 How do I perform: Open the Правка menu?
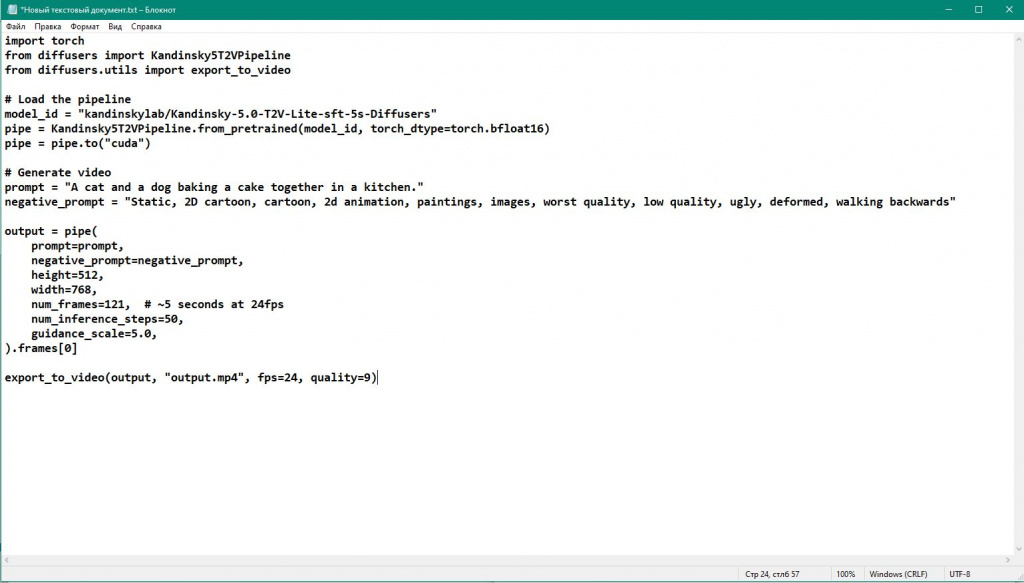[47, 27]
